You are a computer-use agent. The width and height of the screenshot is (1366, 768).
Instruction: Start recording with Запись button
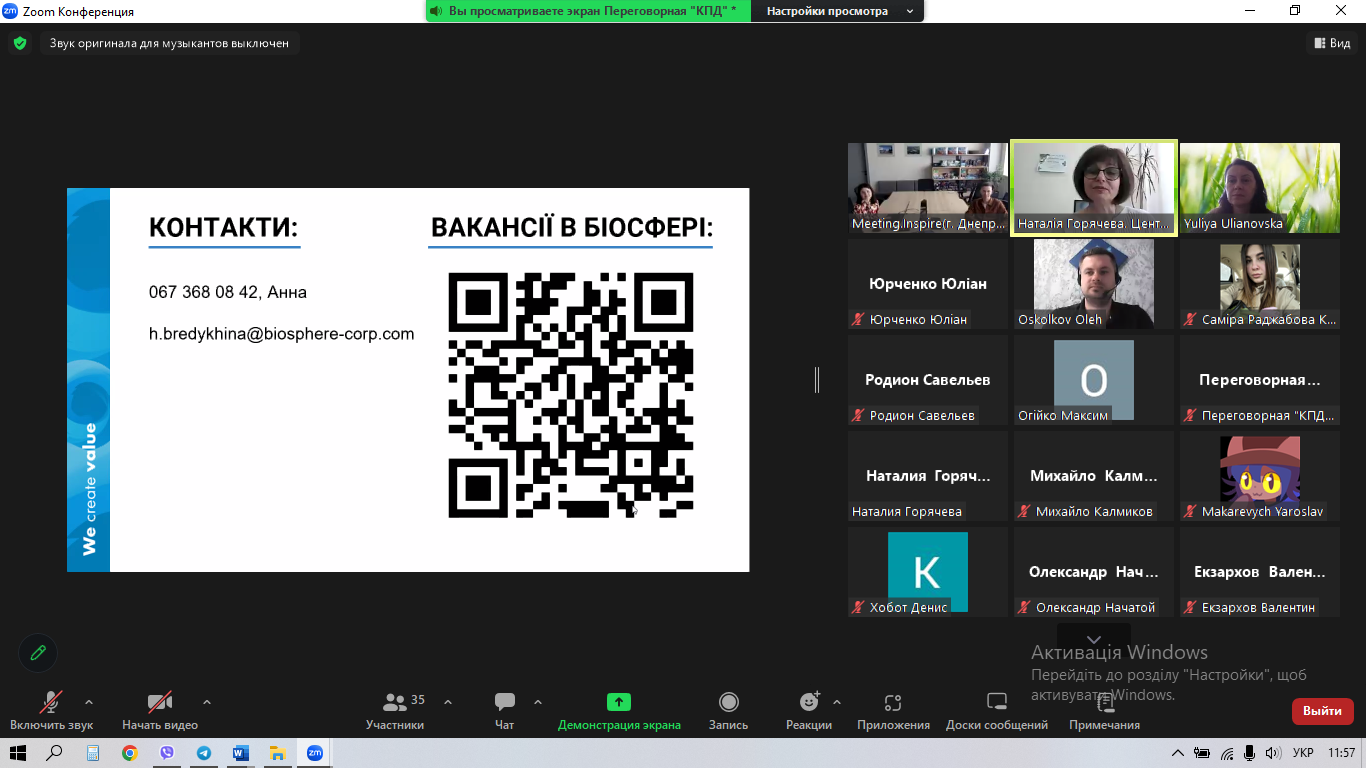click(x=728, y=711)
